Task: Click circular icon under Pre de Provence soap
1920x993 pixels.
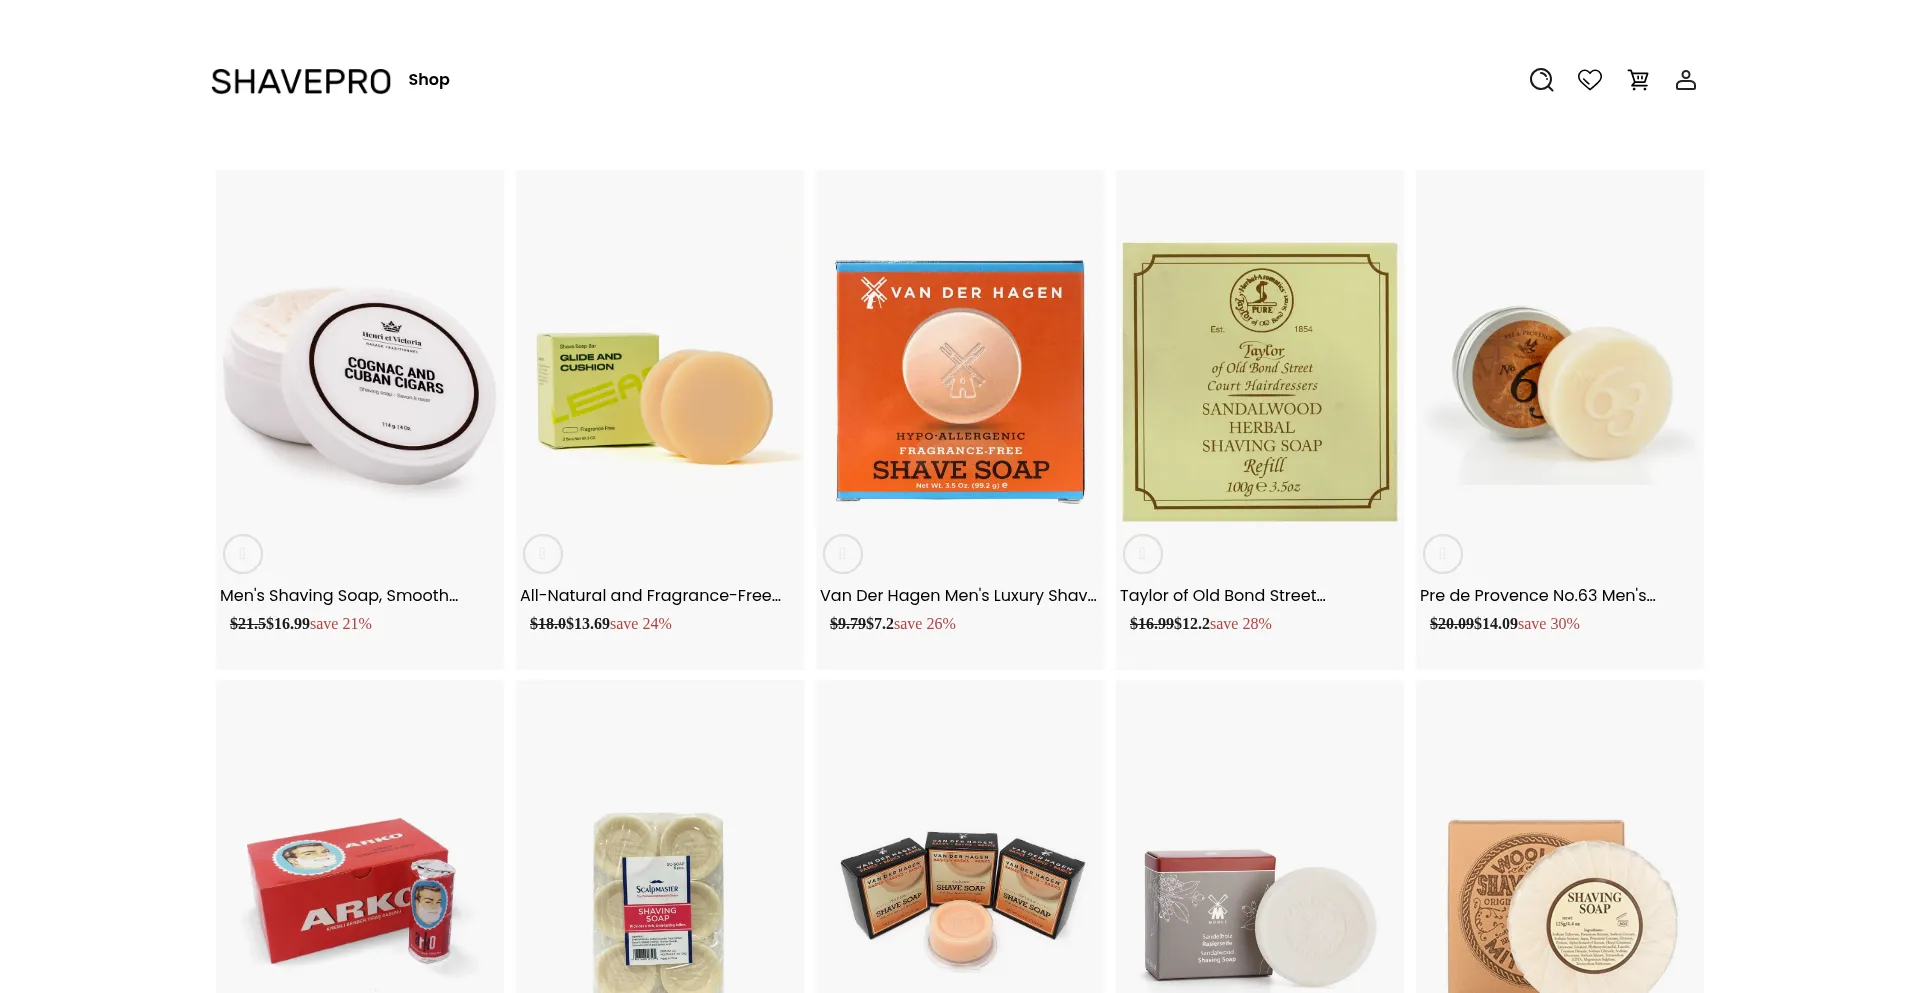Action: (x=1443, y=553)
